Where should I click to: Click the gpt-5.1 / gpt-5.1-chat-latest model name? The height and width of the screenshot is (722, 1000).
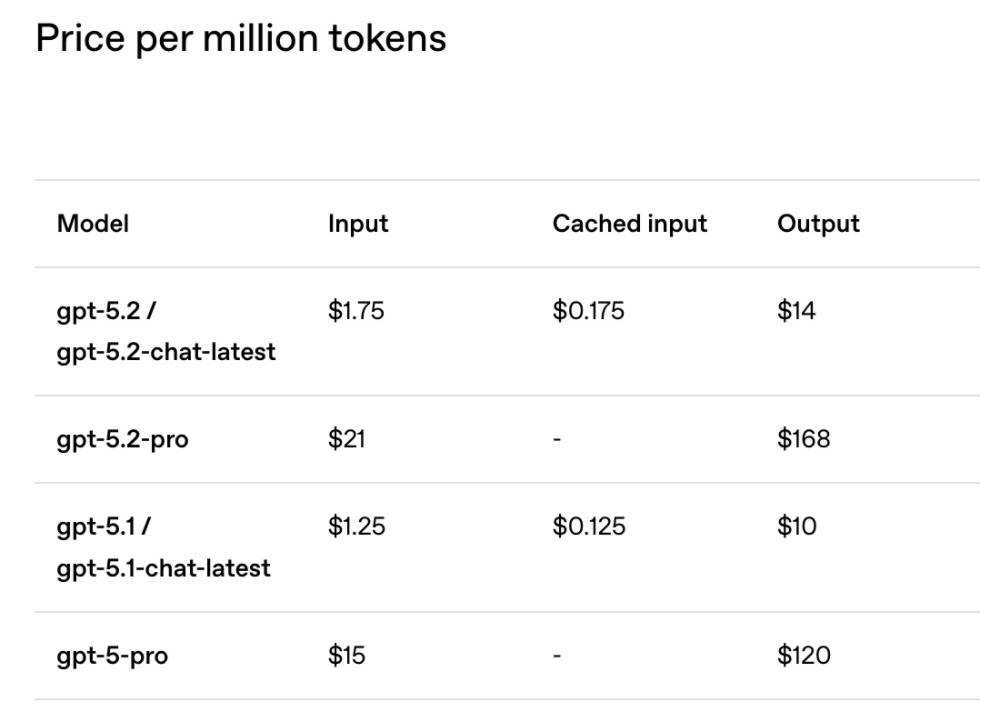click(163, 547)
